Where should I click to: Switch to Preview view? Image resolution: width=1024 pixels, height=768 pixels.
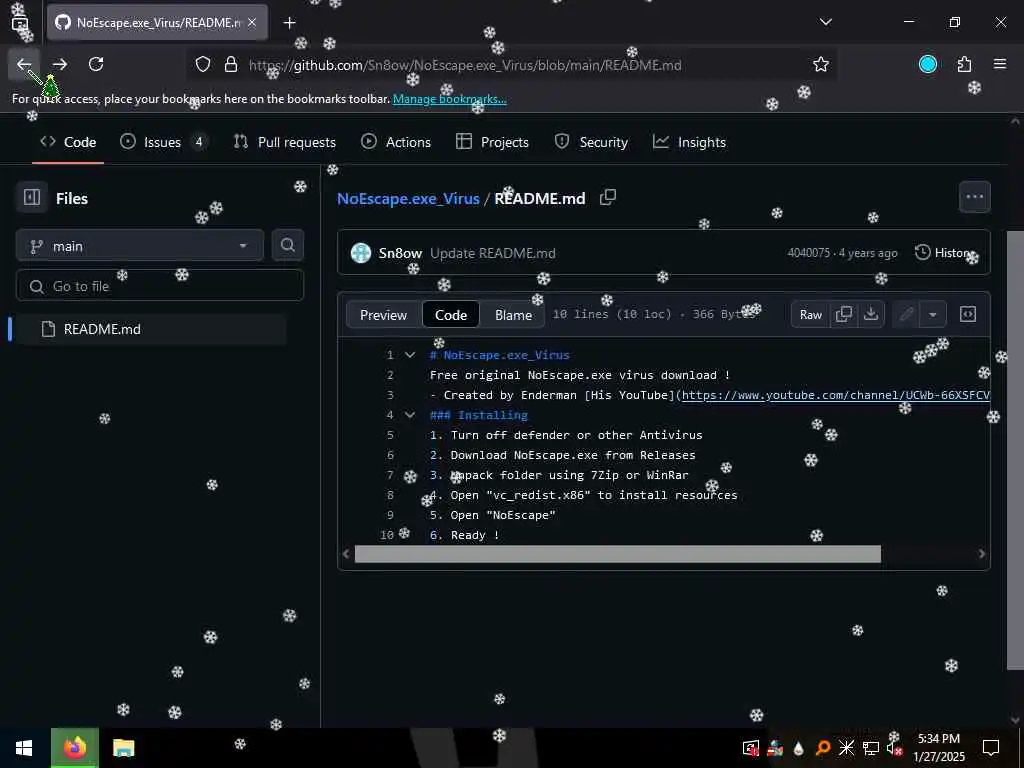pos(383,315)
